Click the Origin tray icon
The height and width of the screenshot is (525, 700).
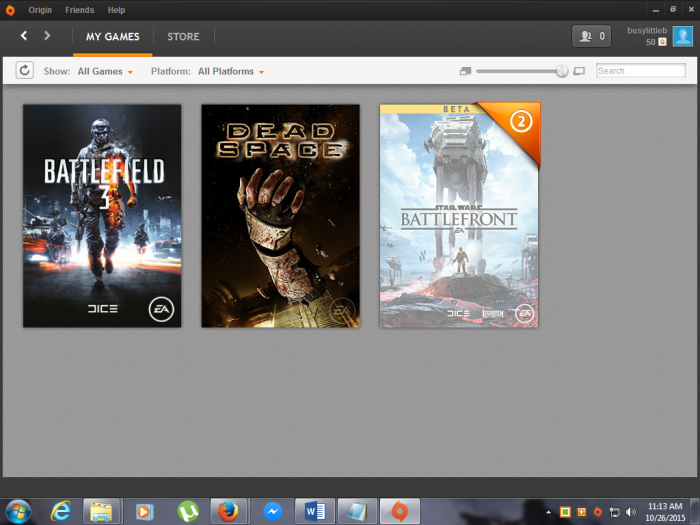(598, 512)
